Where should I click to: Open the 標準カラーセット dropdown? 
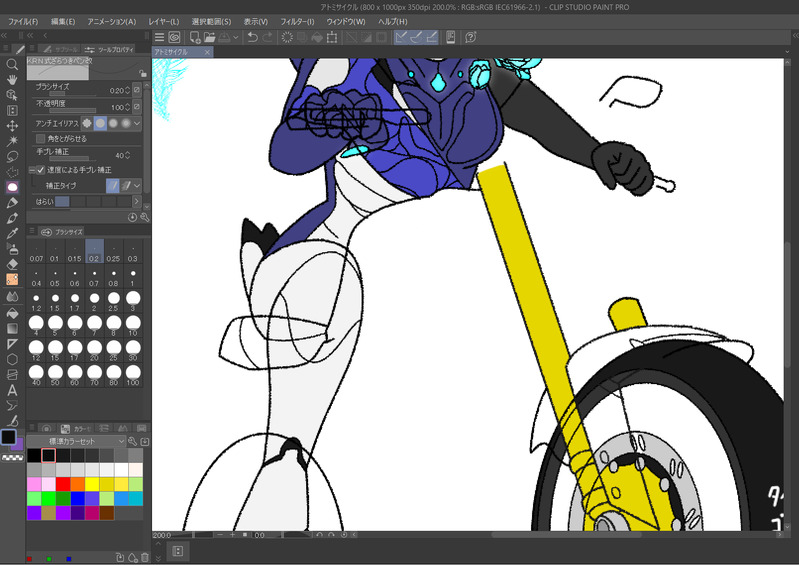76,441
